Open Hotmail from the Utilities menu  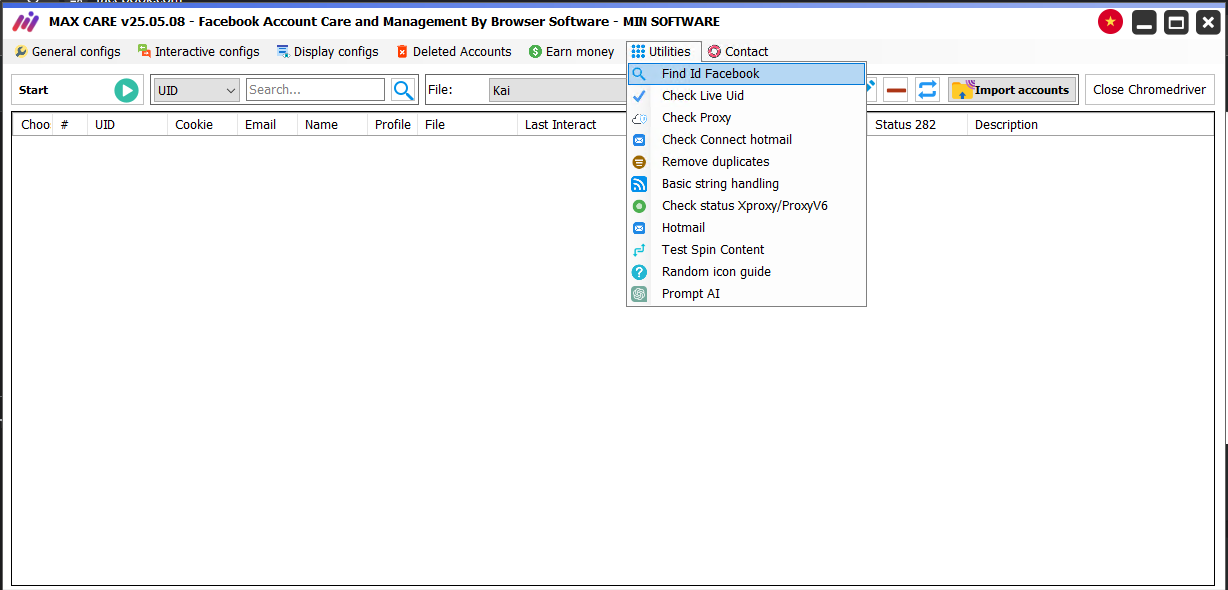pos(746,228)
